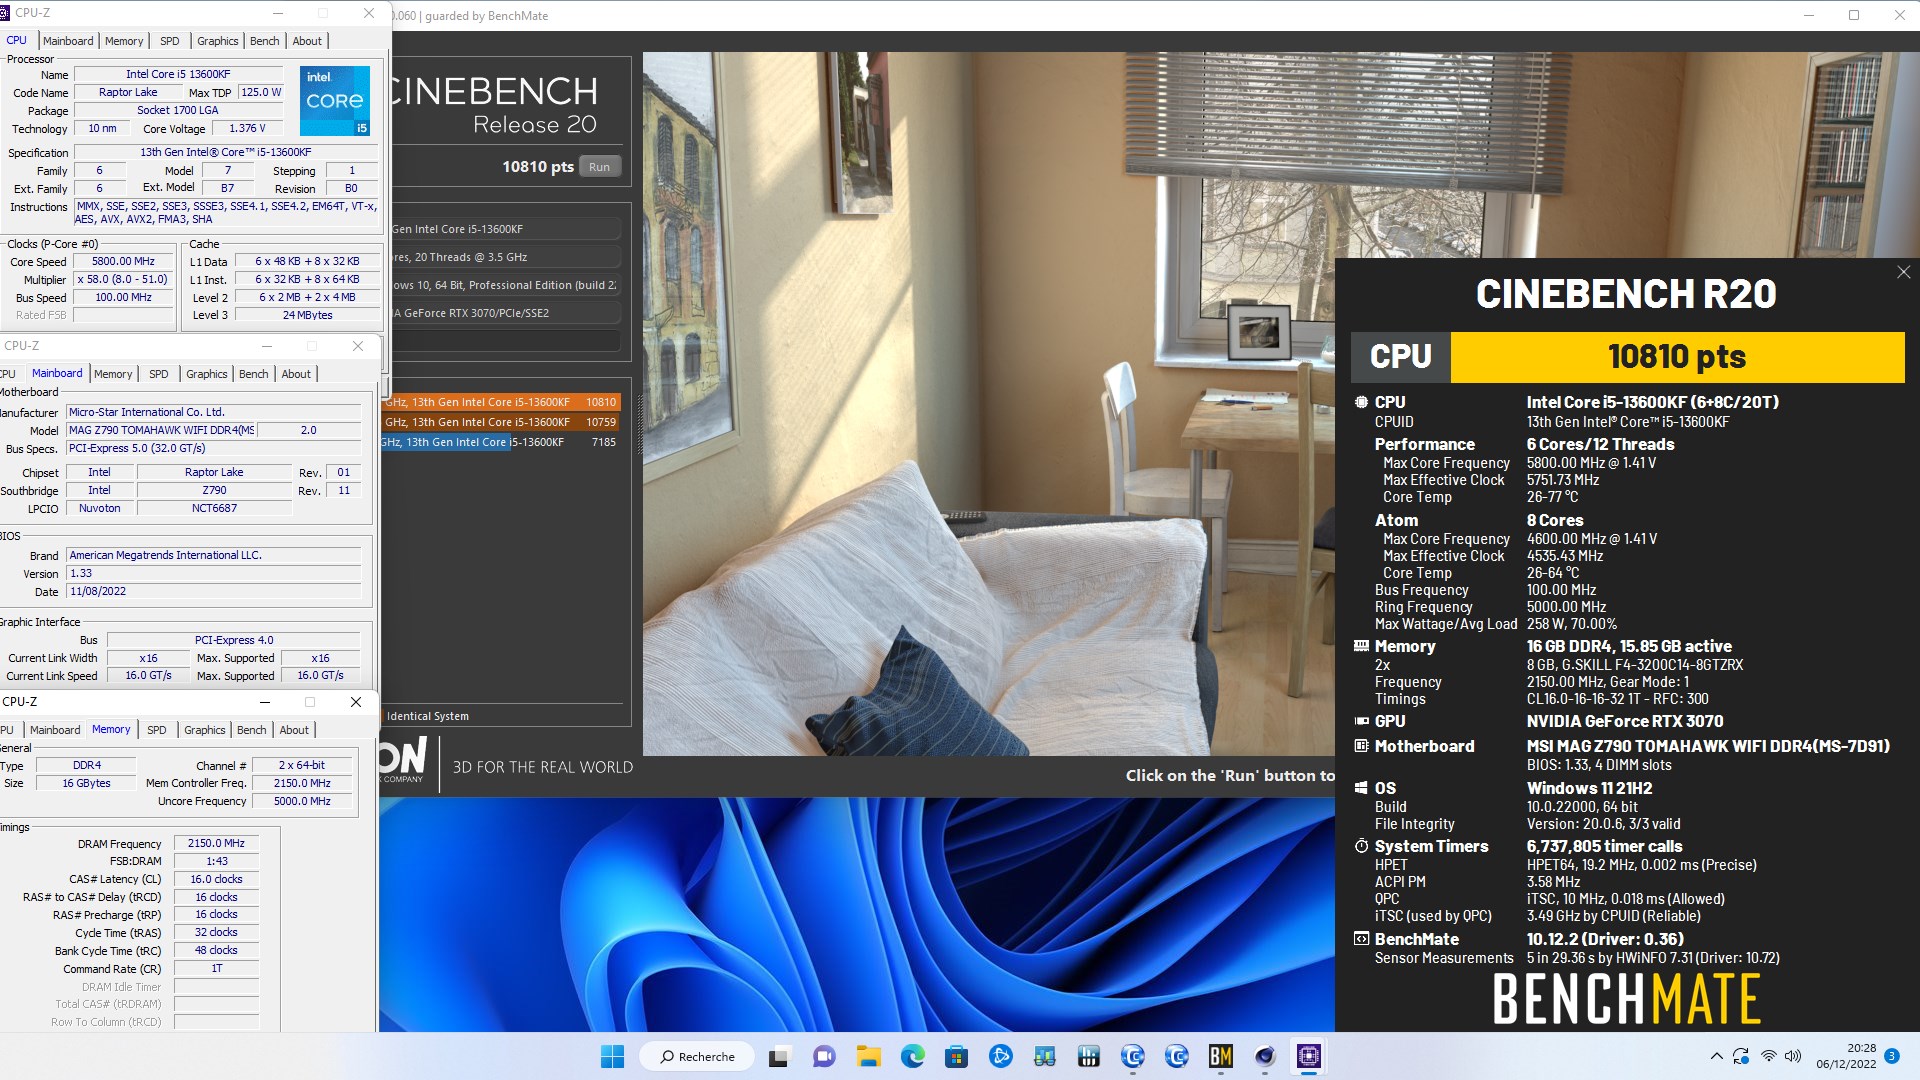Open the volume speaker tray icon

(x=1792, y=1056)
